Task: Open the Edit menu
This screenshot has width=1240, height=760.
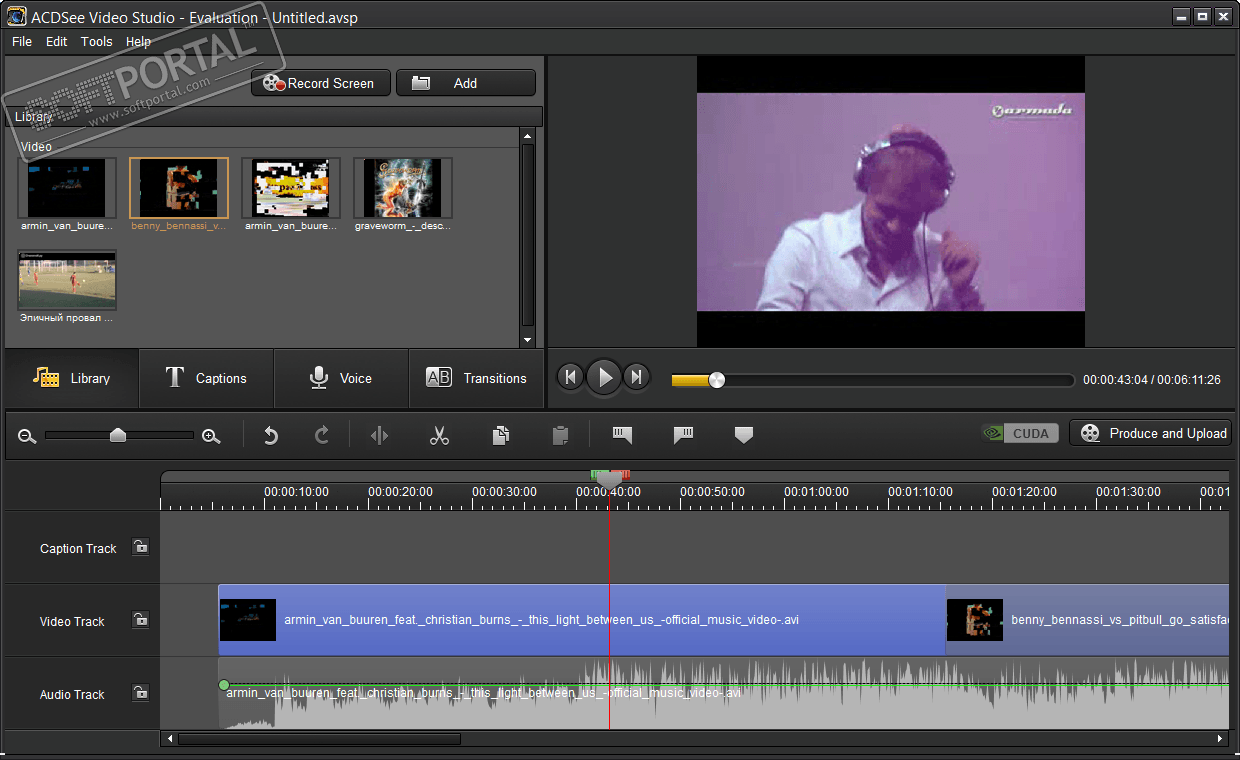Action: [57, 41]
